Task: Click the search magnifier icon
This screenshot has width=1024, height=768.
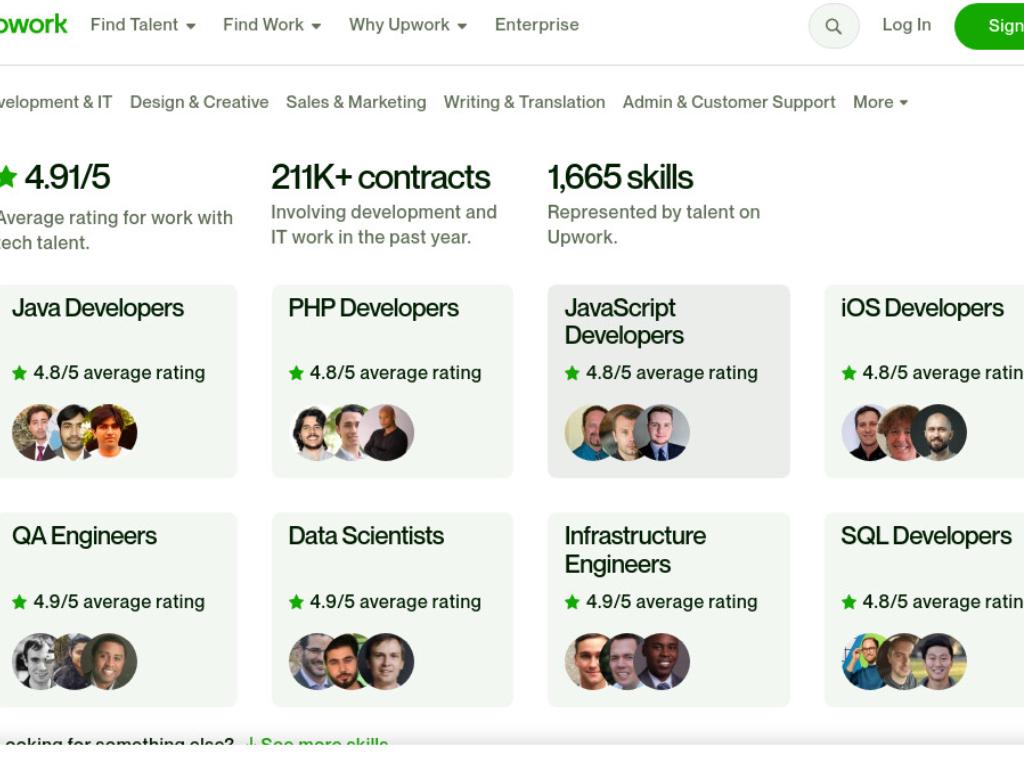Action: coord(833,26)
